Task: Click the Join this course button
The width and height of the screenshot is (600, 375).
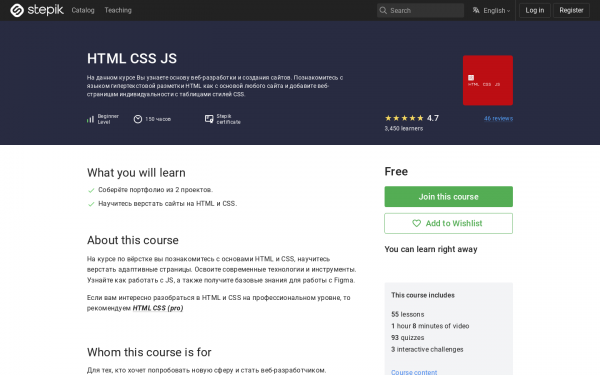Action: (448, 197)
